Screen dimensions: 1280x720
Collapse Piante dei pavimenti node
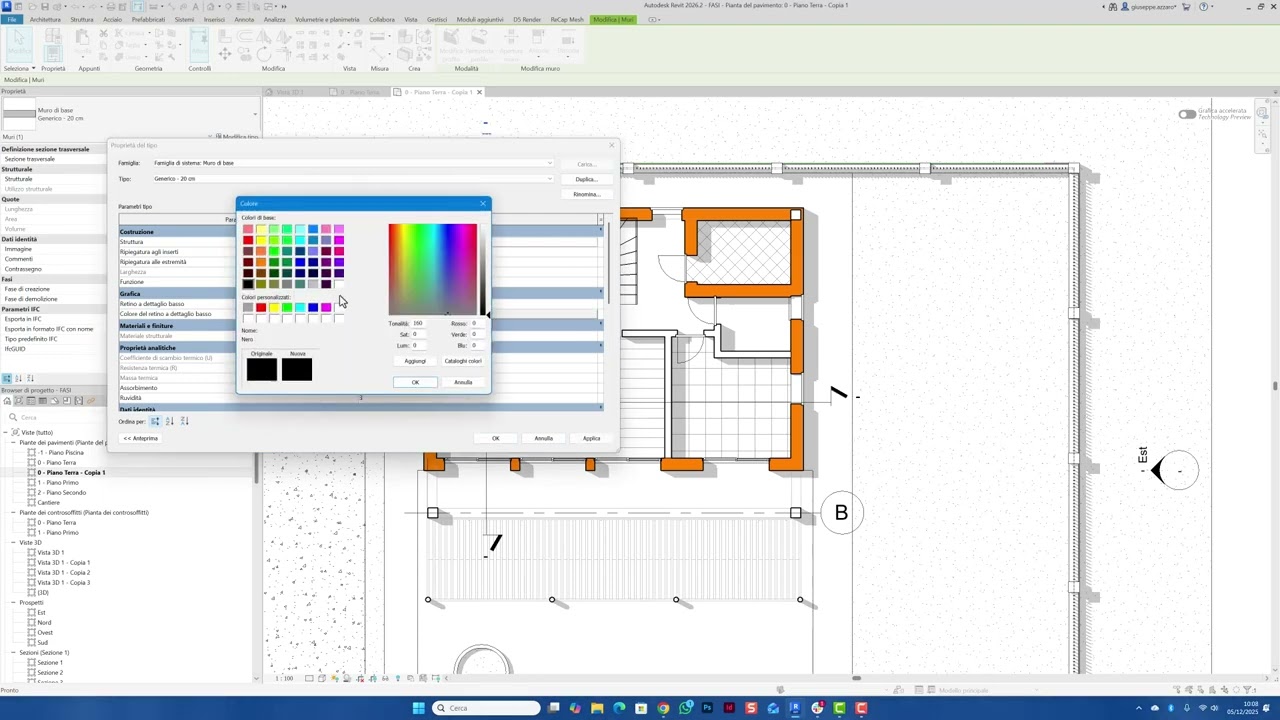[14, 442]
